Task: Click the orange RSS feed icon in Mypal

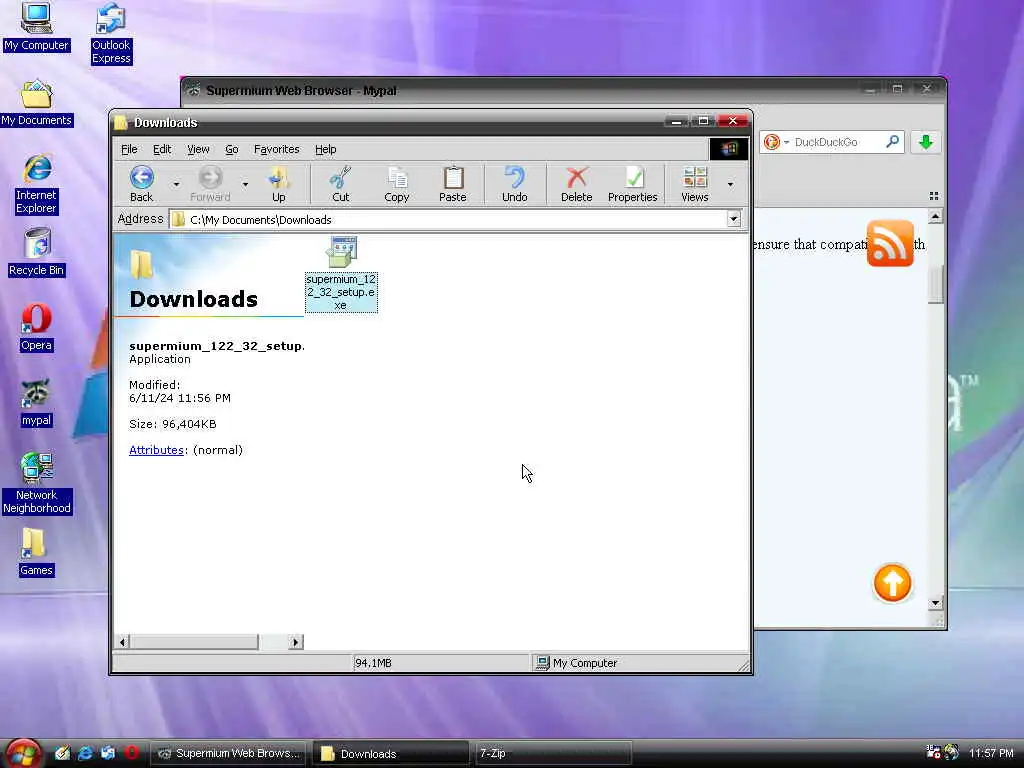Action: pyautogui.click(x=890, y=243)
